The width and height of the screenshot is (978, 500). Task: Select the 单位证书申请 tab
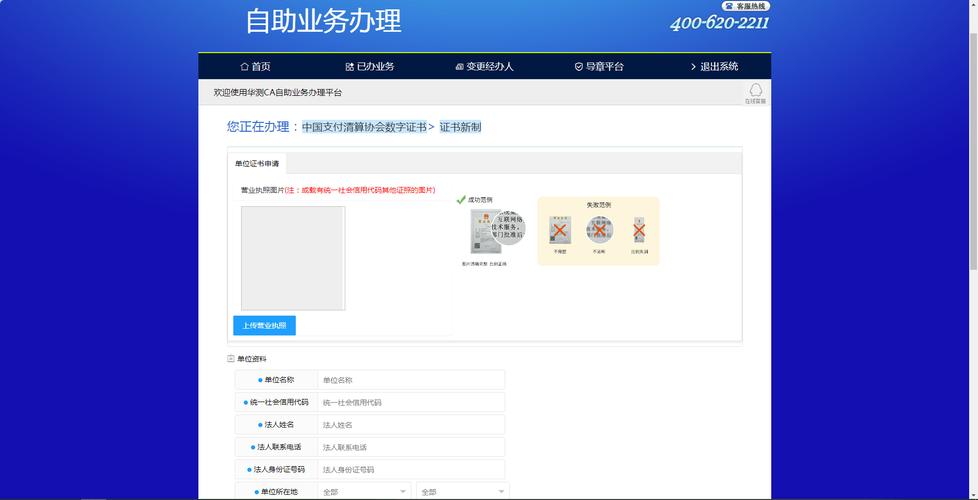pyautogui.click(x=257, y=163)
